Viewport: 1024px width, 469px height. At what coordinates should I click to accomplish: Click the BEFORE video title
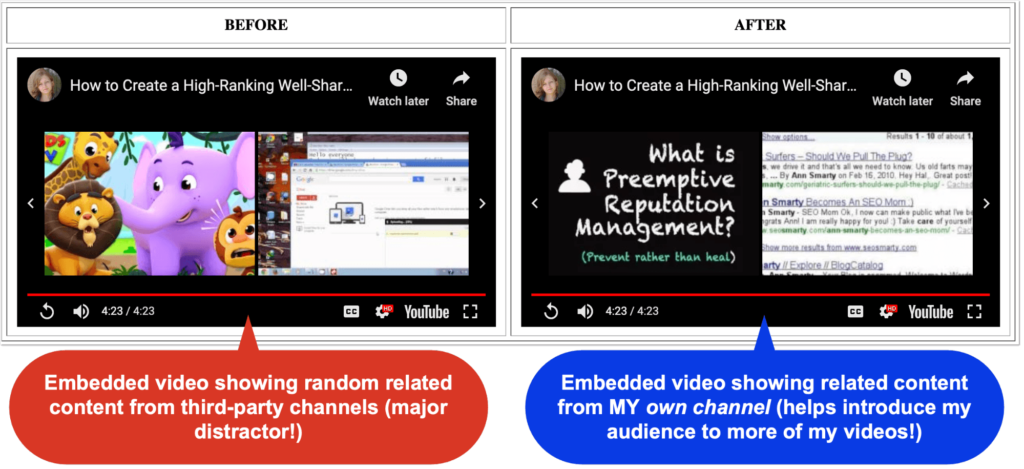pyautogui.click(x=211, y=85)
